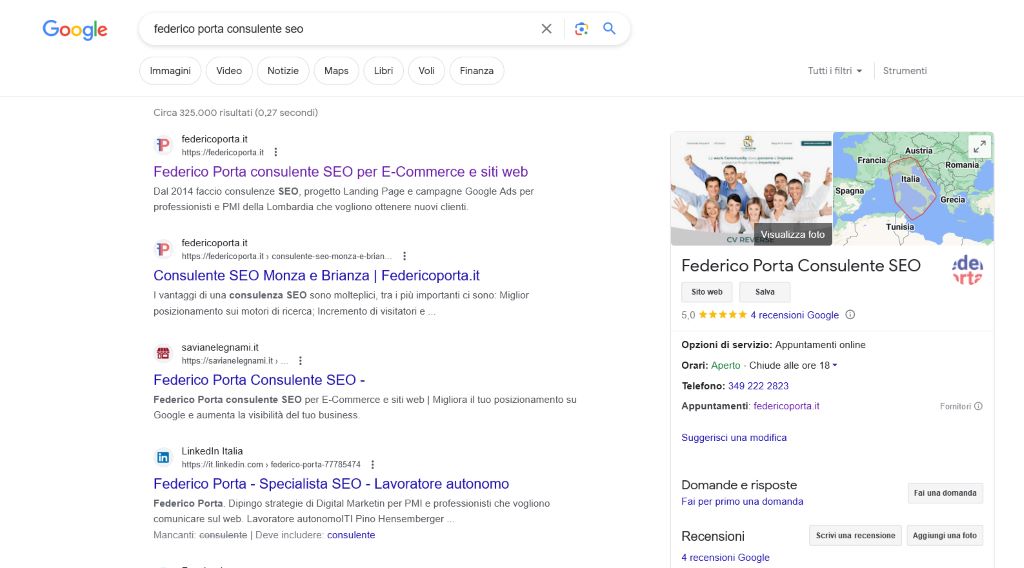Switch to the Libri filter
The image size is (1024, 568).
coord(383,71)
